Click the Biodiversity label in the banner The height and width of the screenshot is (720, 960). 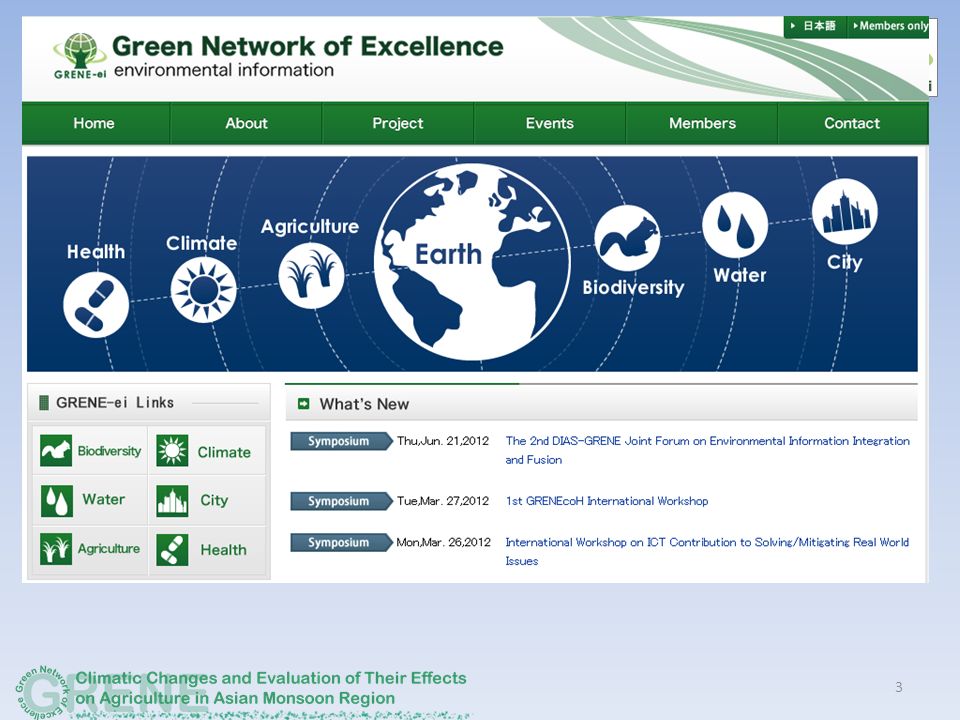tap(633, 287)
